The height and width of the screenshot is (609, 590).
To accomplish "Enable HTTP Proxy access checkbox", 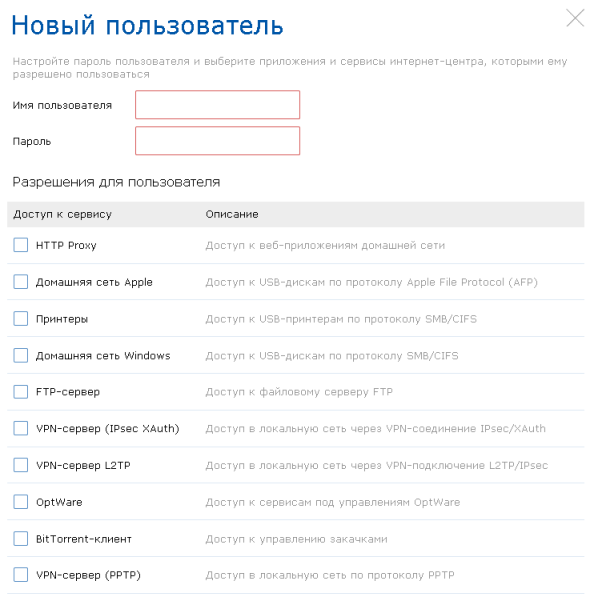I will click(21, 245).
